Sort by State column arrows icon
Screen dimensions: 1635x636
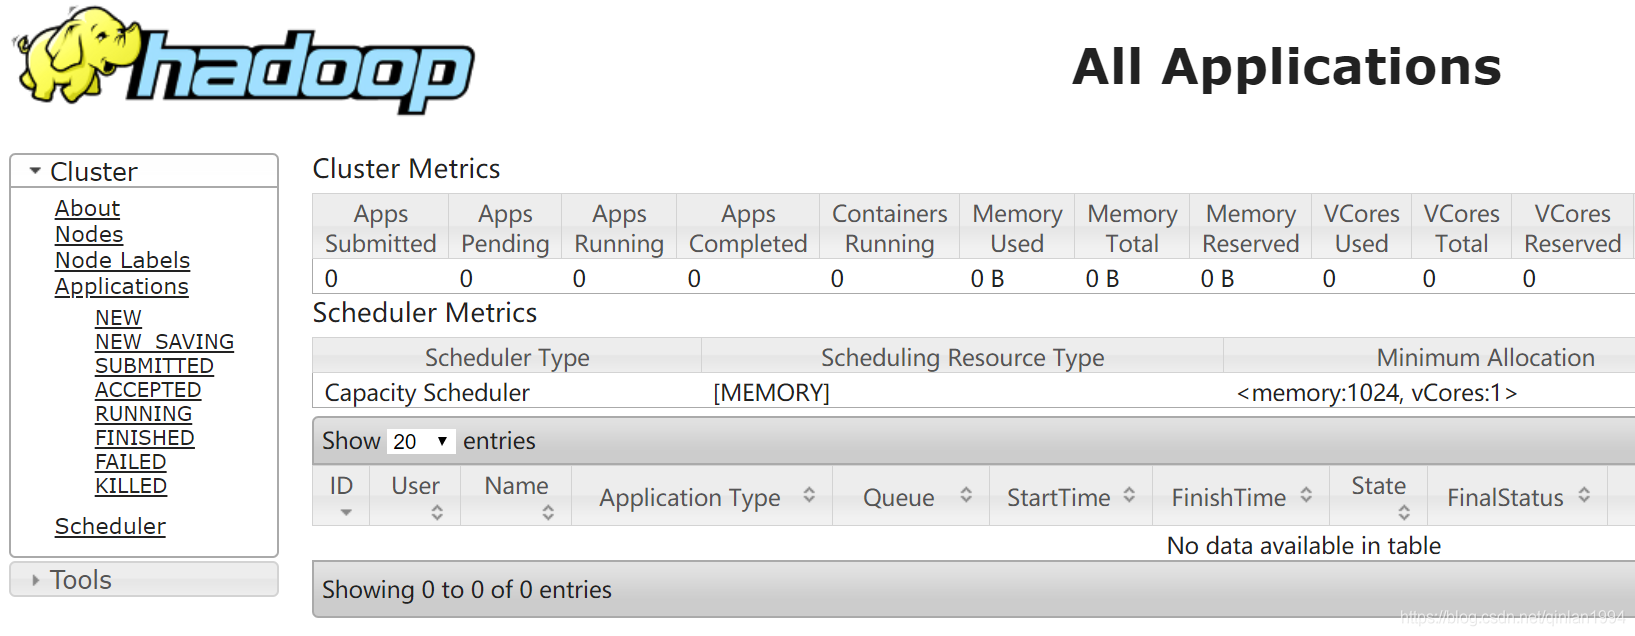[1404, 513]
